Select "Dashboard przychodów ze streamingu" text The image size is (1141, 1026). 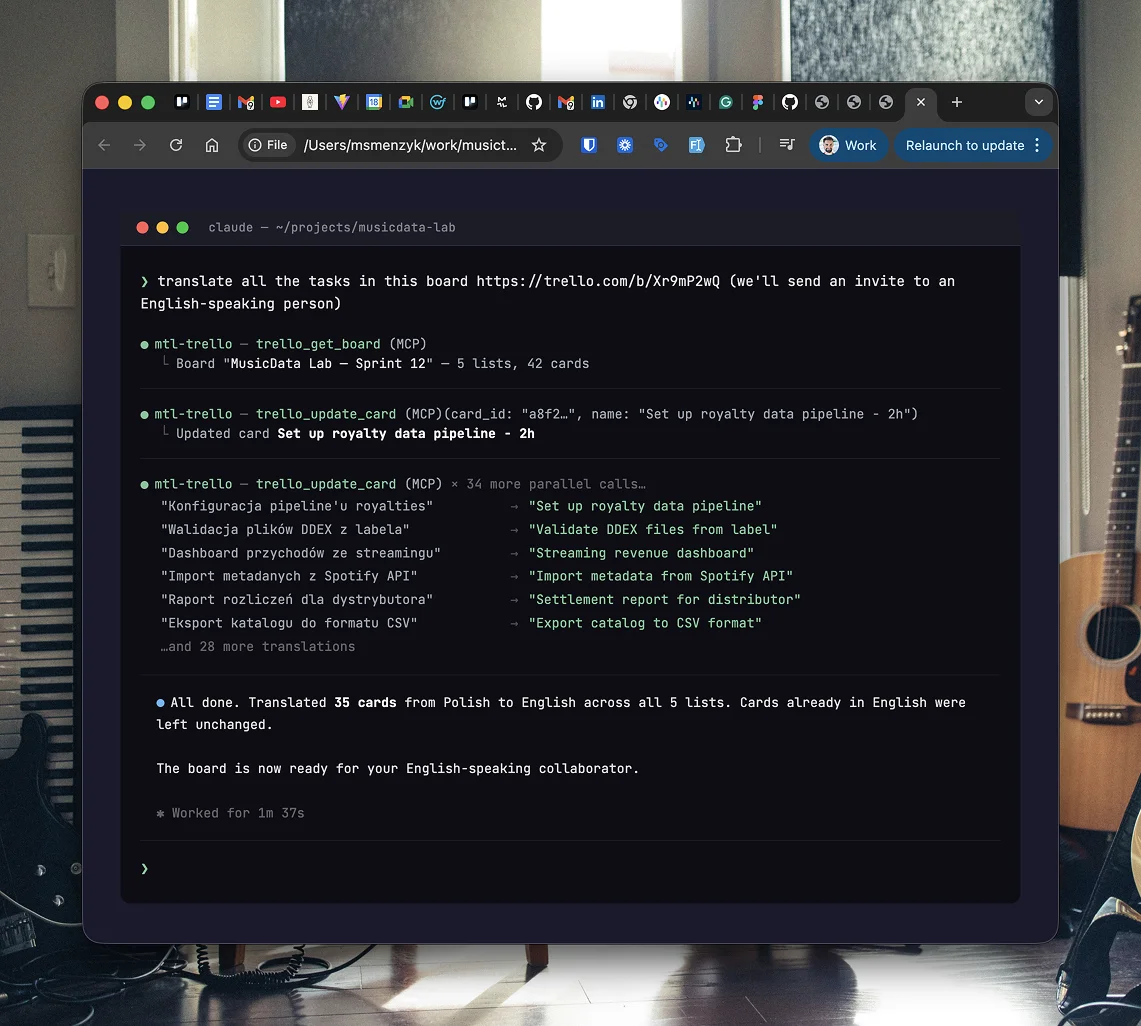click(x=301, y=554)
